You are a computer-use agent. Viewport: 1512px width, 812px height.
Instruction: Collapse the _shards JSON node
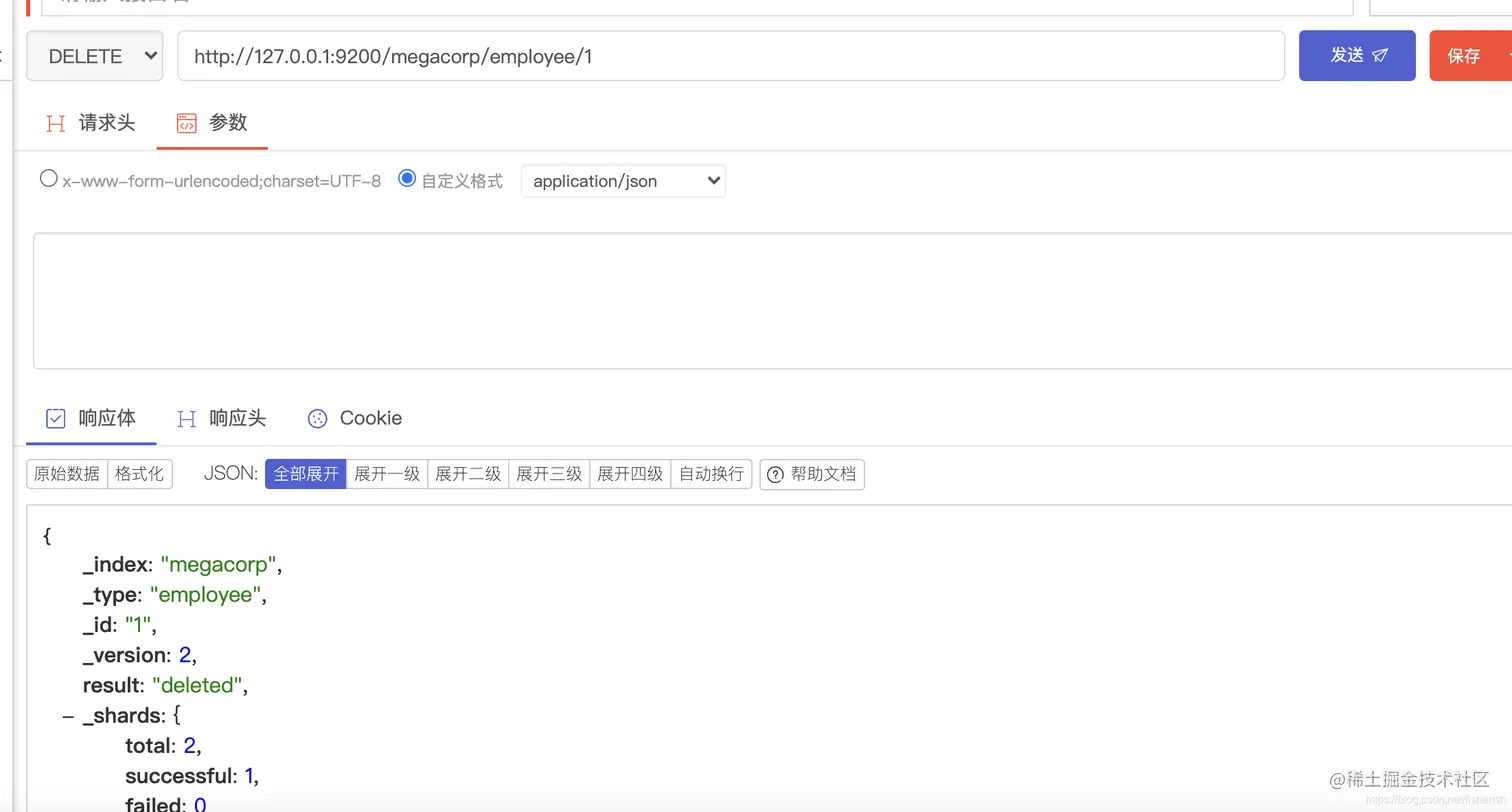tap(68, 716)
